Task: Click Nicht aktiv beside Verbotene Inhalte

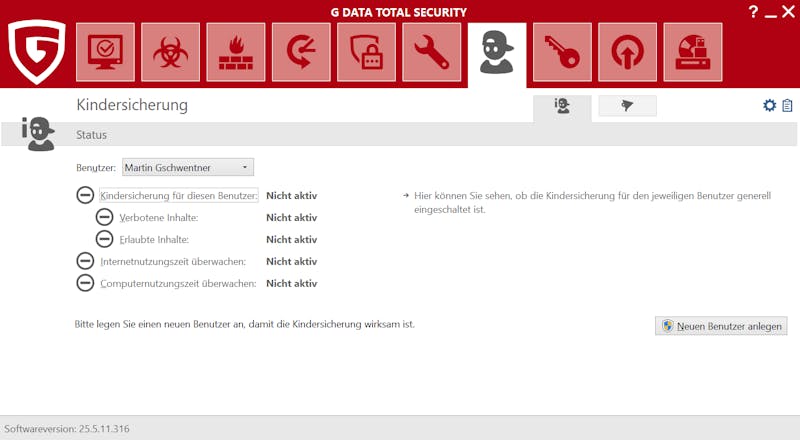Action: click(292, 217)
